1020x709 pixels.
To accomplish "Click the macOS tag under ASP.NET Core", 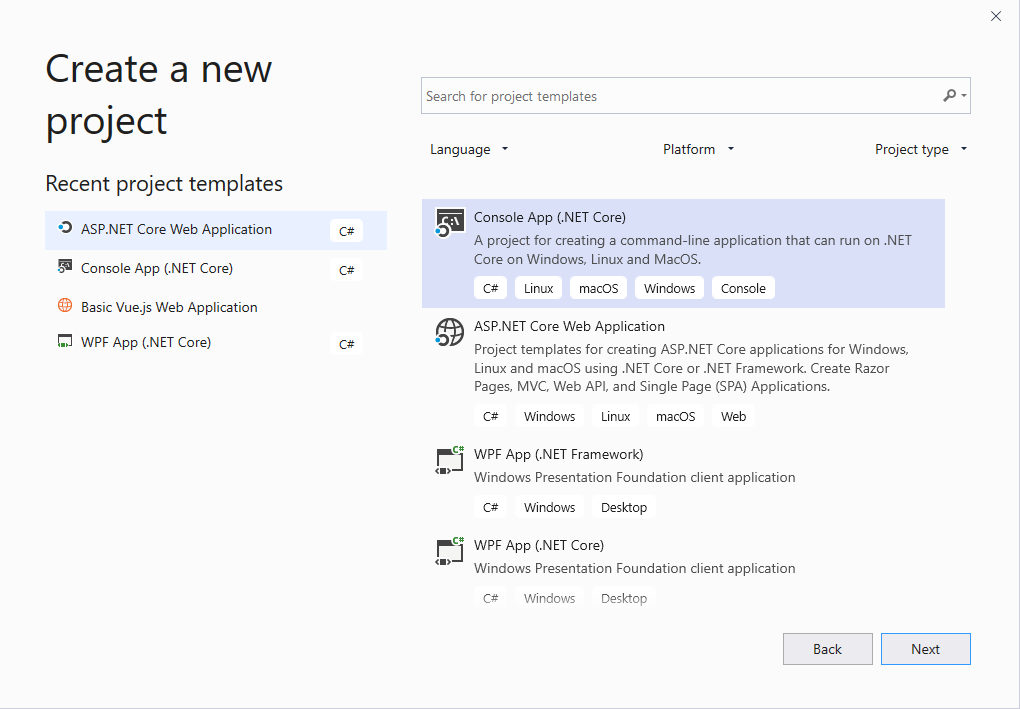I will tap(675, 416).
